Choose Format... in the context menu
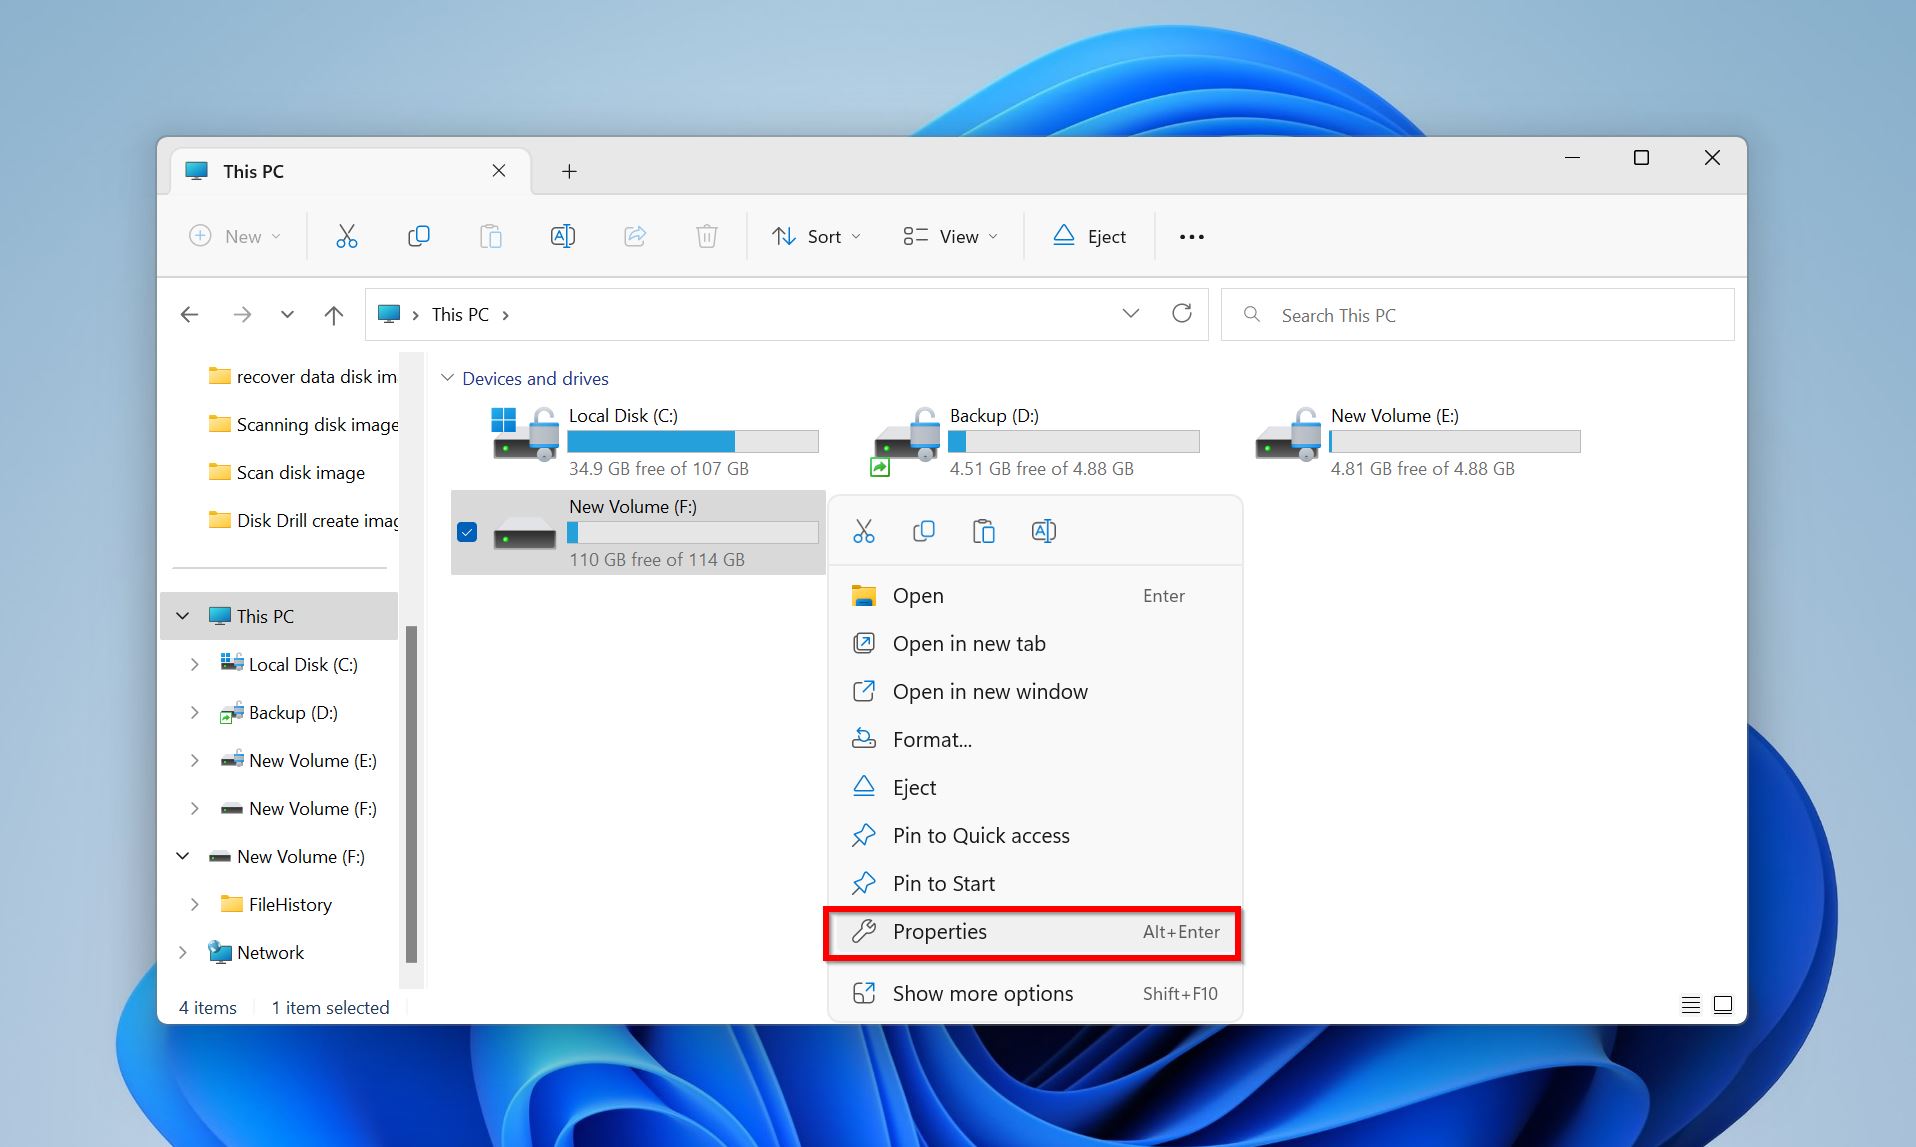The width and height of the screenshot is (1916, 1147). [932, 740]
